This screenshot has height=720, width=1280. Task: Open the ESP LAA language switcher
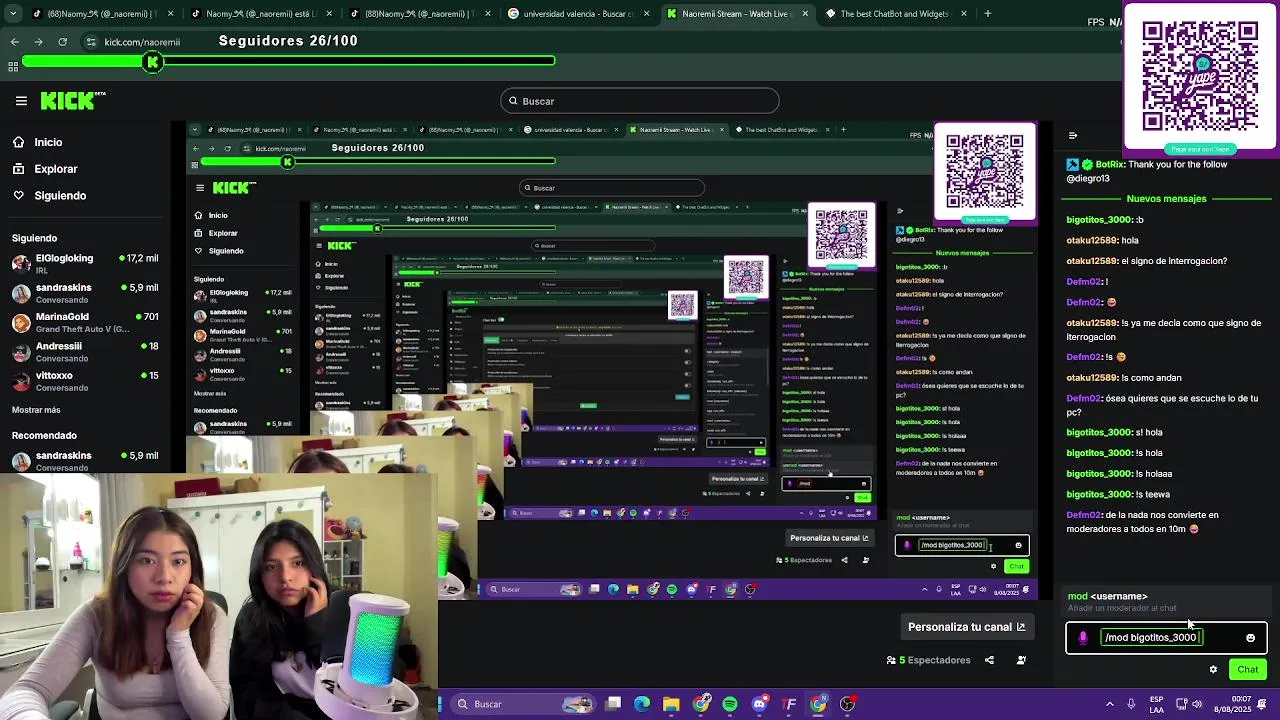pyautogui.click(x=1157, y=704)
